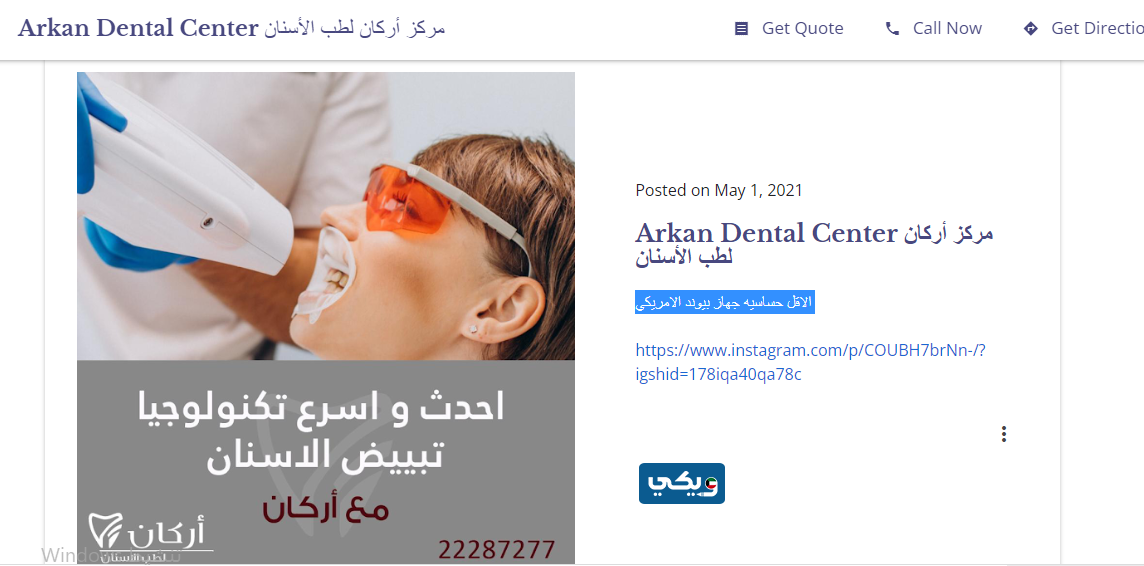Select the Call Now menu label
The image size is (1144, 566).
(947, 28)
